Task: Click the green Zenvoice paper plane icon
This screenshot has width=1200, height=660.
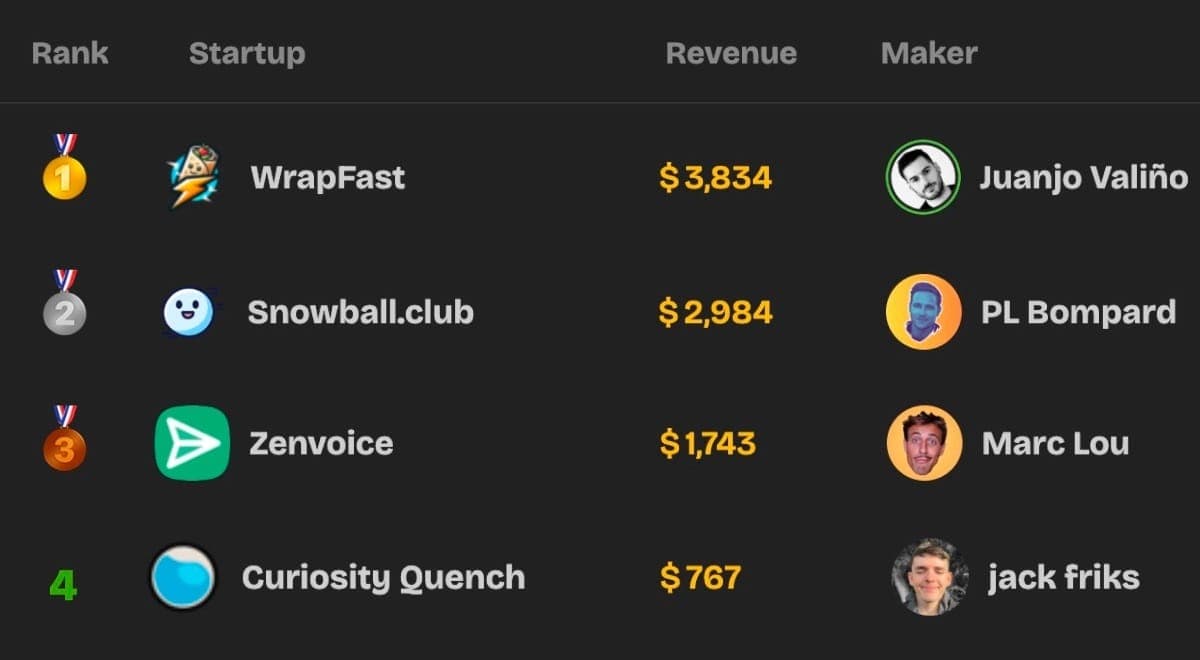Action: [x=192, y=443]
